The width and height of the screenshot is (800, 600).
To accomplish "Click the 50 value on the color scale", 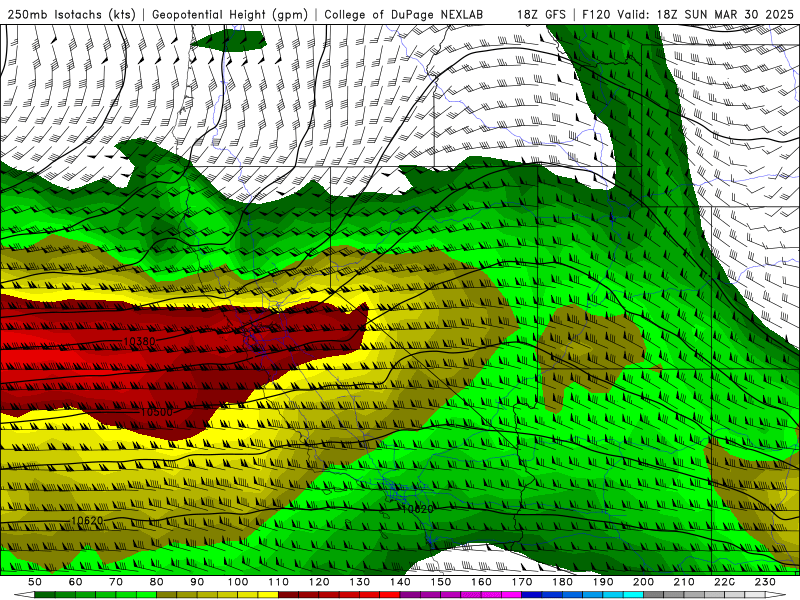I will coord(34,582).
